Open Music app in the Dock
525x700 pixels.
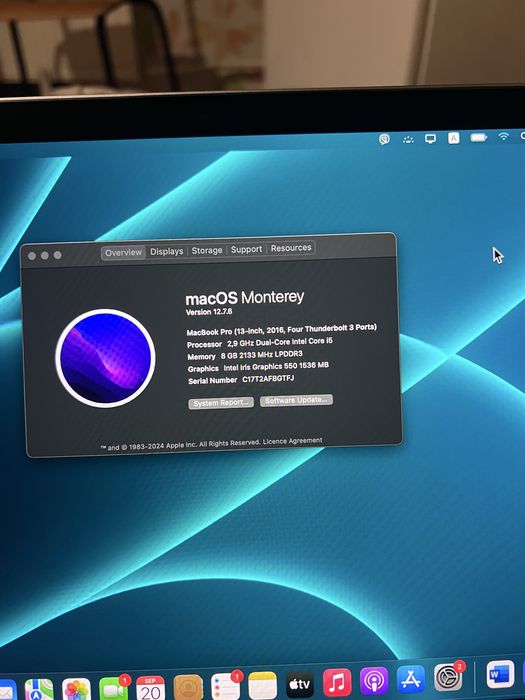[337, 683]
